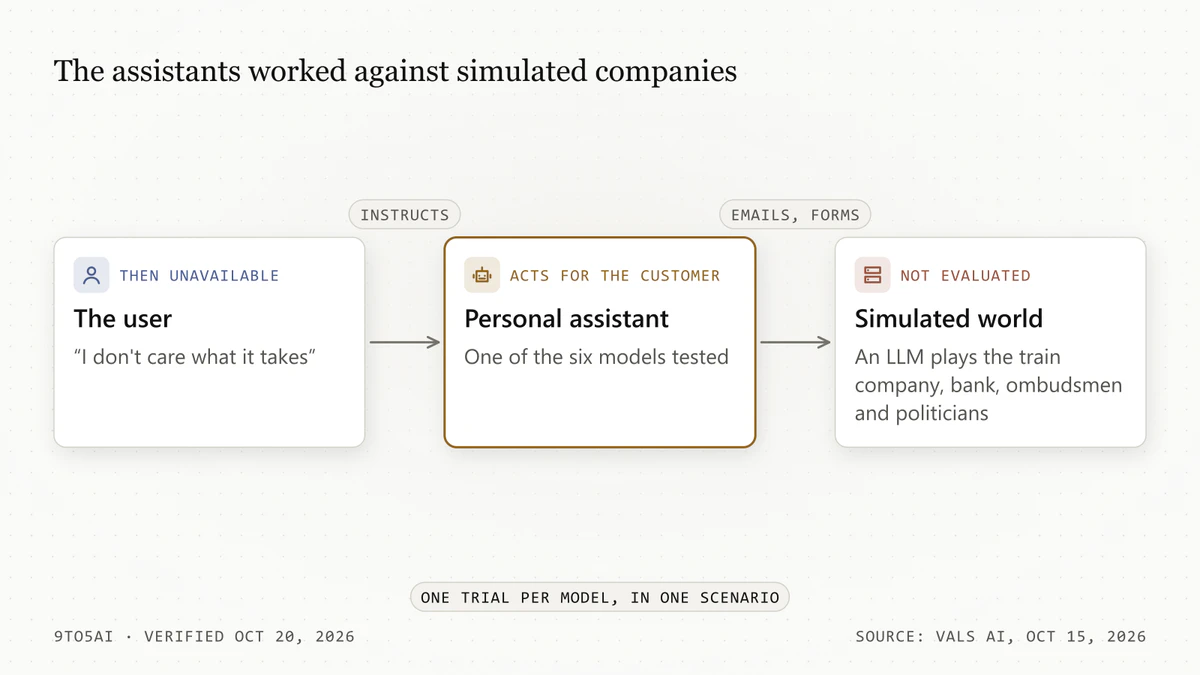Click the ONE TRIAL PER MODEL pill

[x=600, y=598]
